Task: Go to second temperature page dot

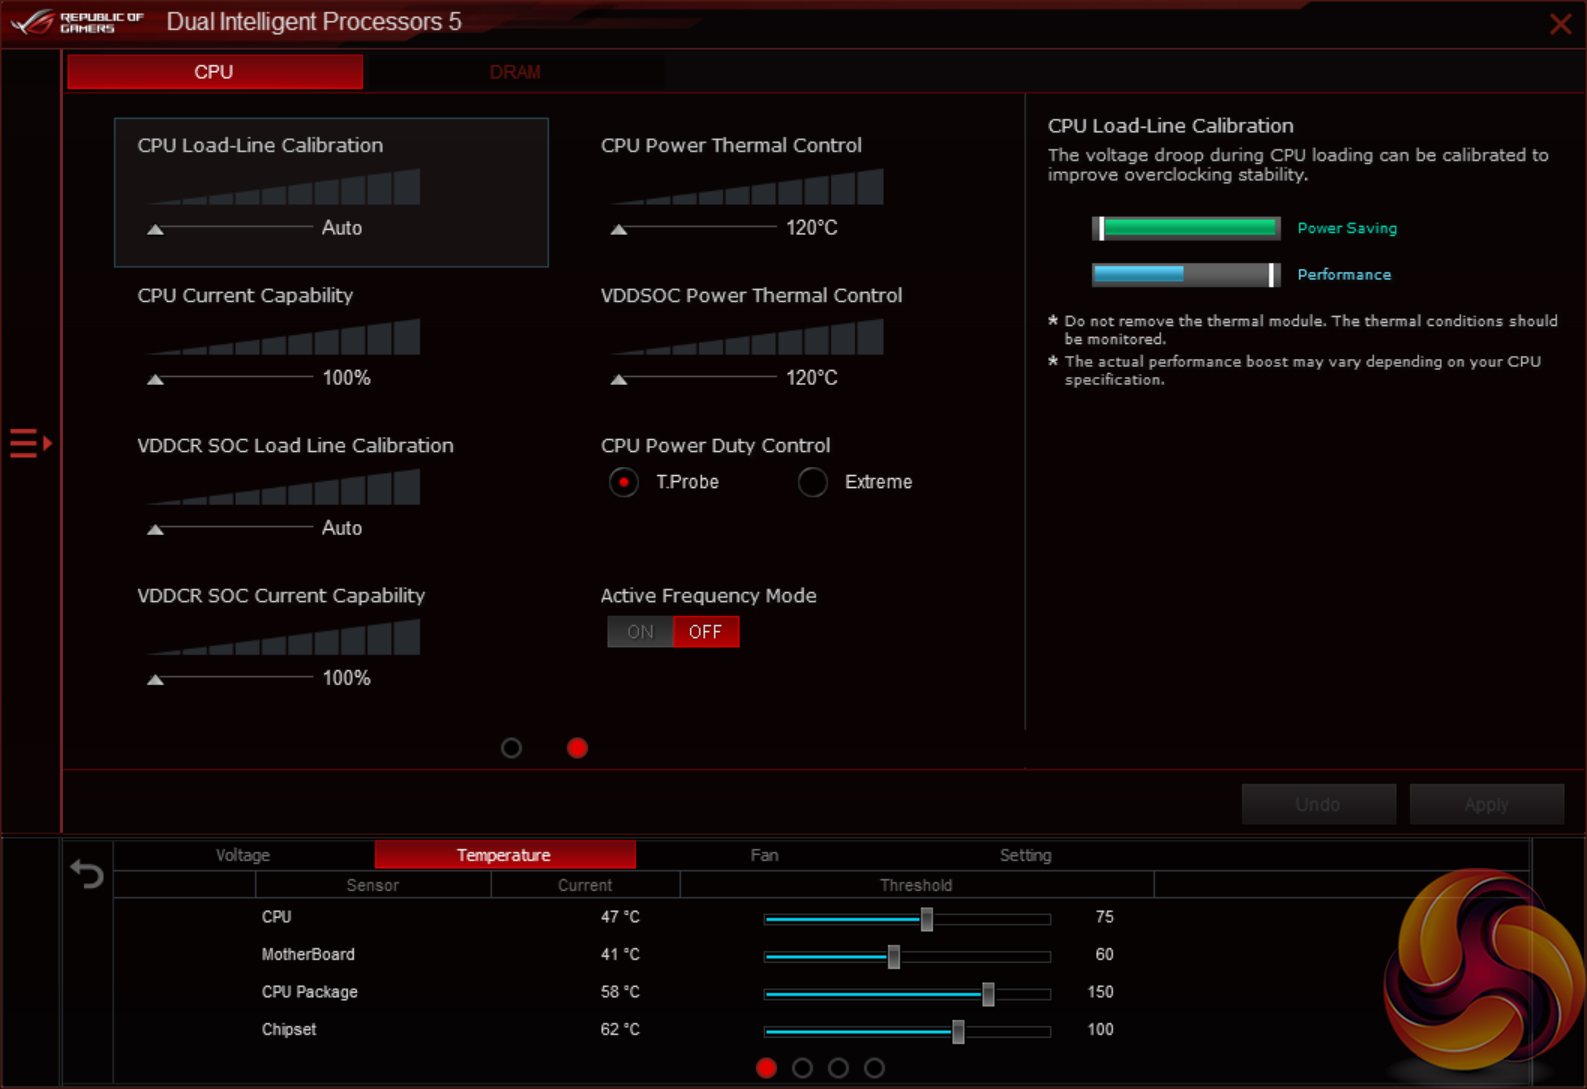Action: 802,1068
